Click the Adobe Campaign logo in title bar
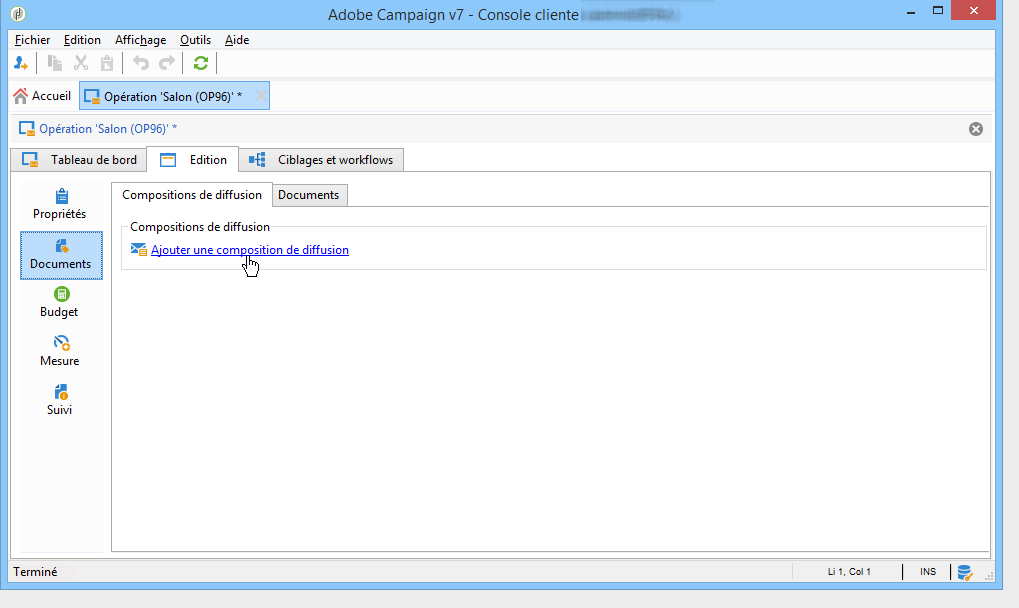Screen dimensions: 1019x608 18,14
